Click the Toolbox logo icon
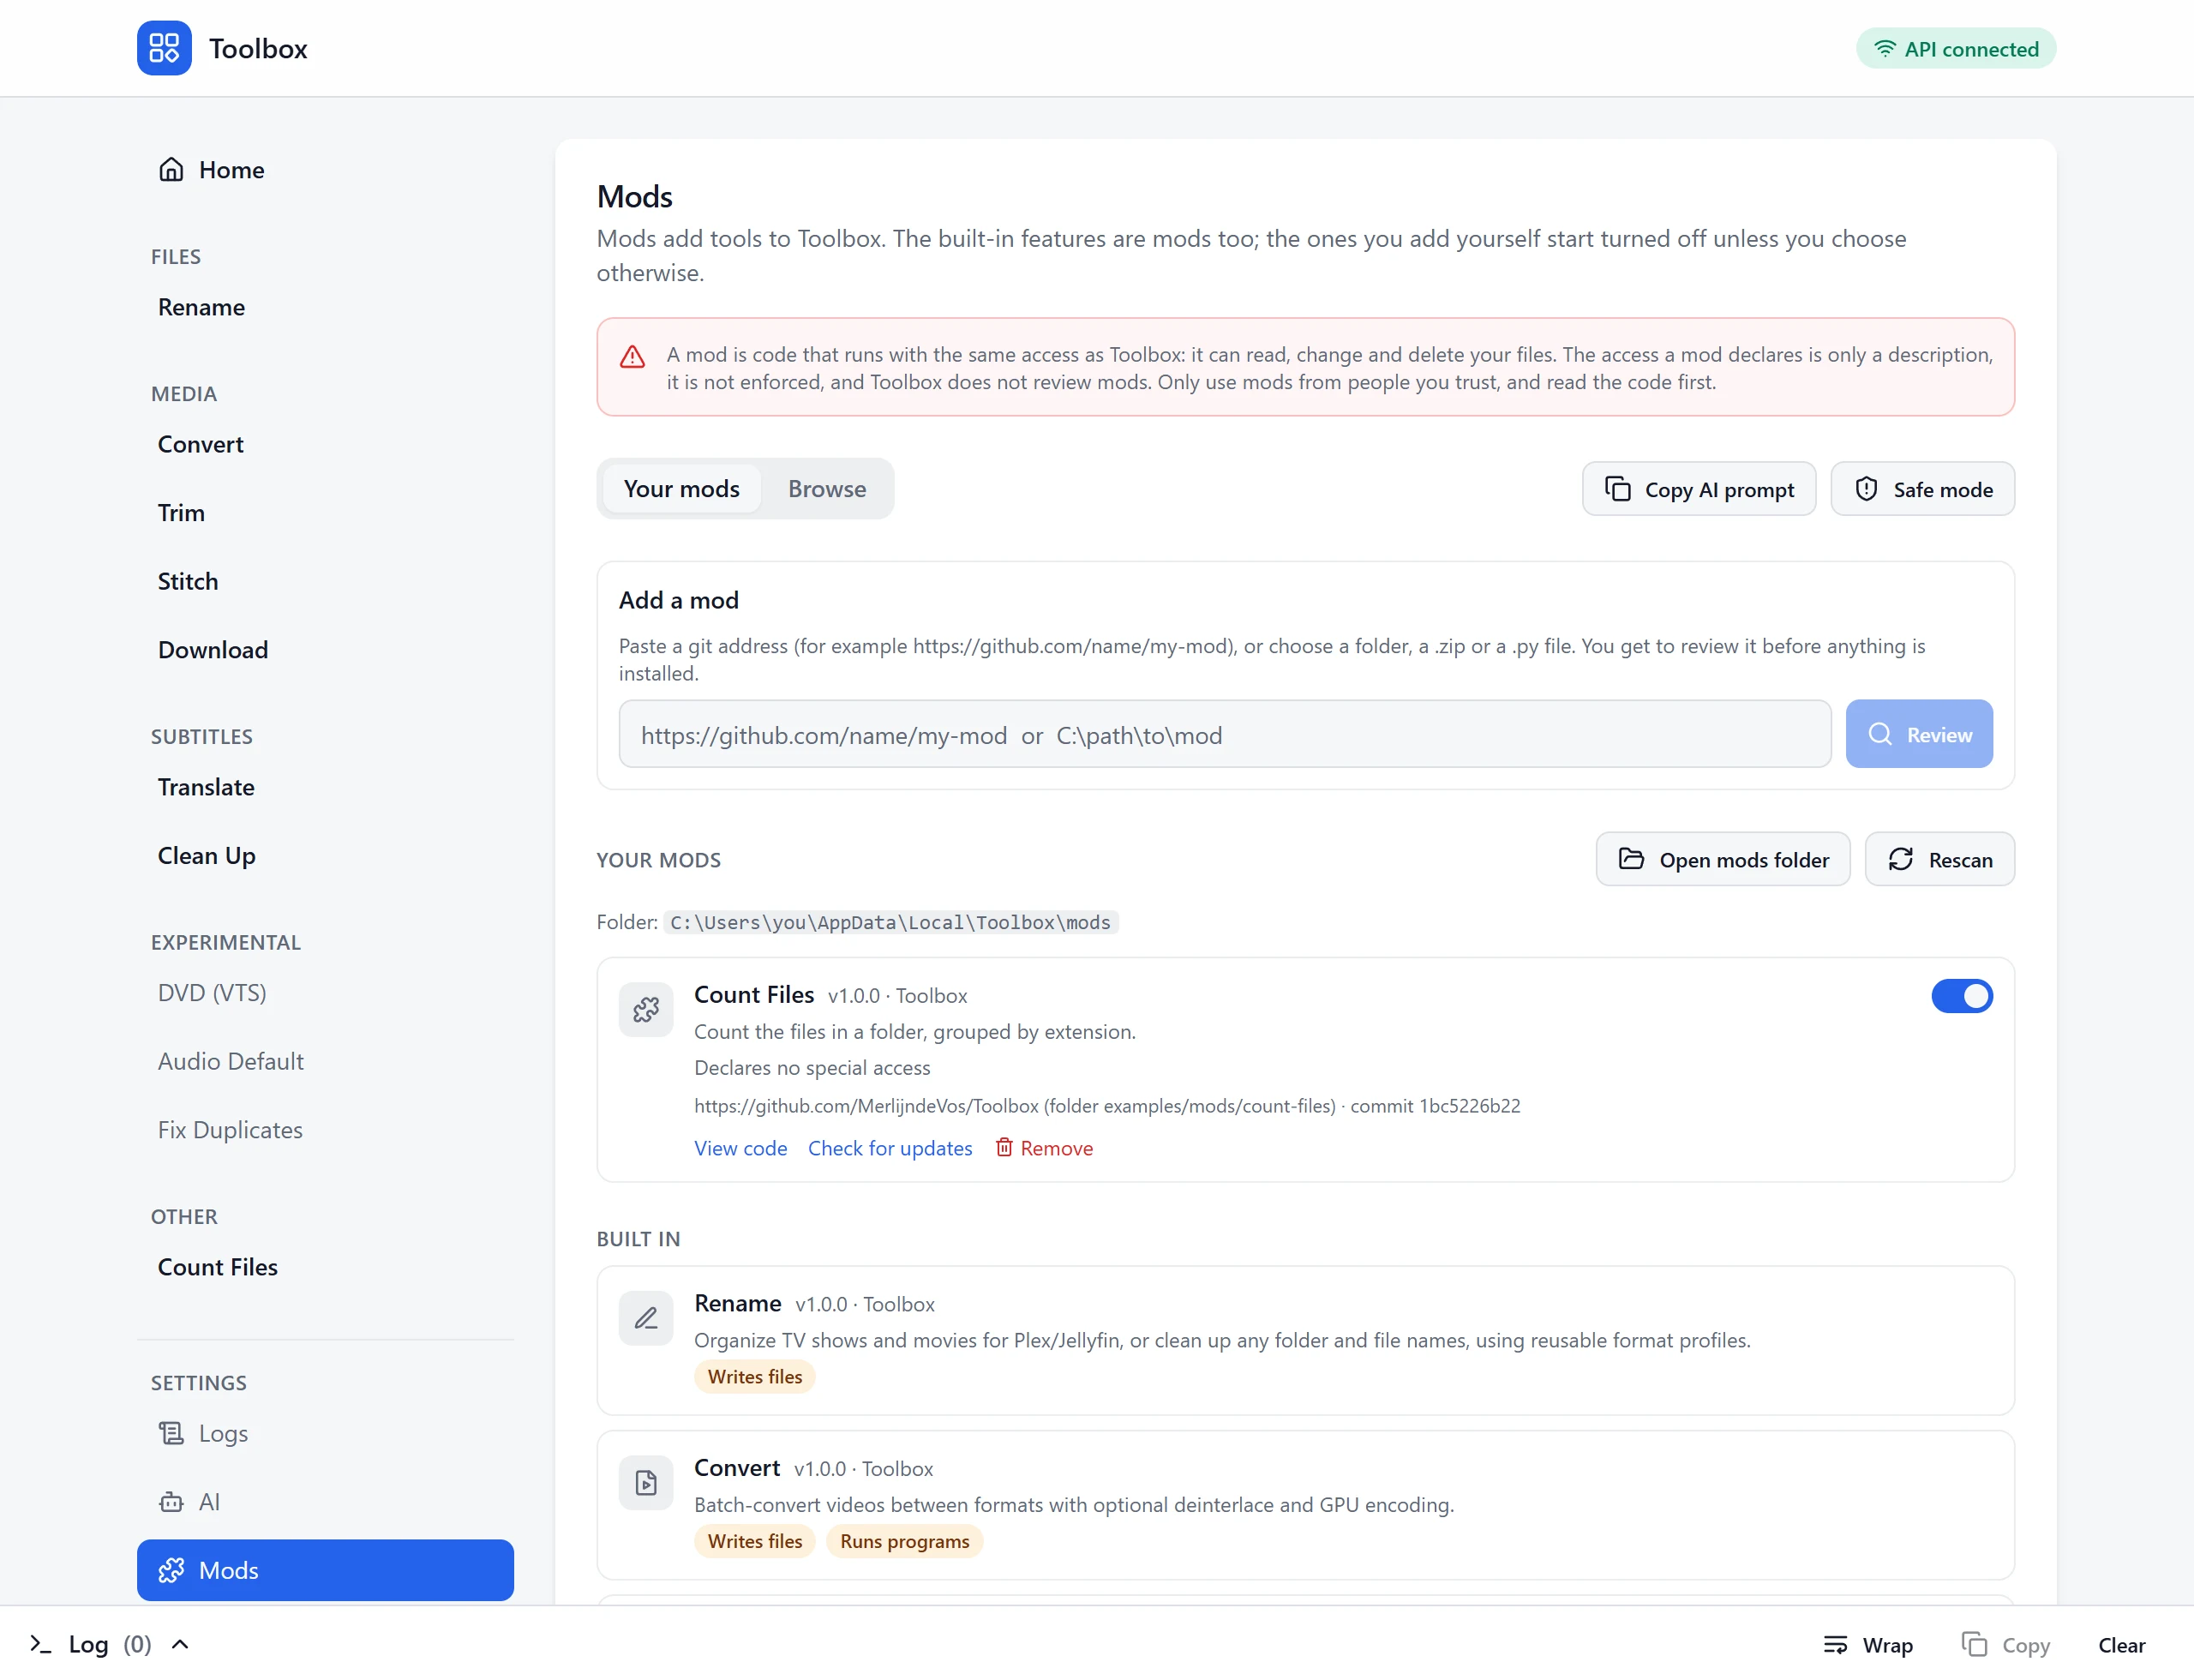This screenshot has width=2194, height=1680. click(164, 48)
